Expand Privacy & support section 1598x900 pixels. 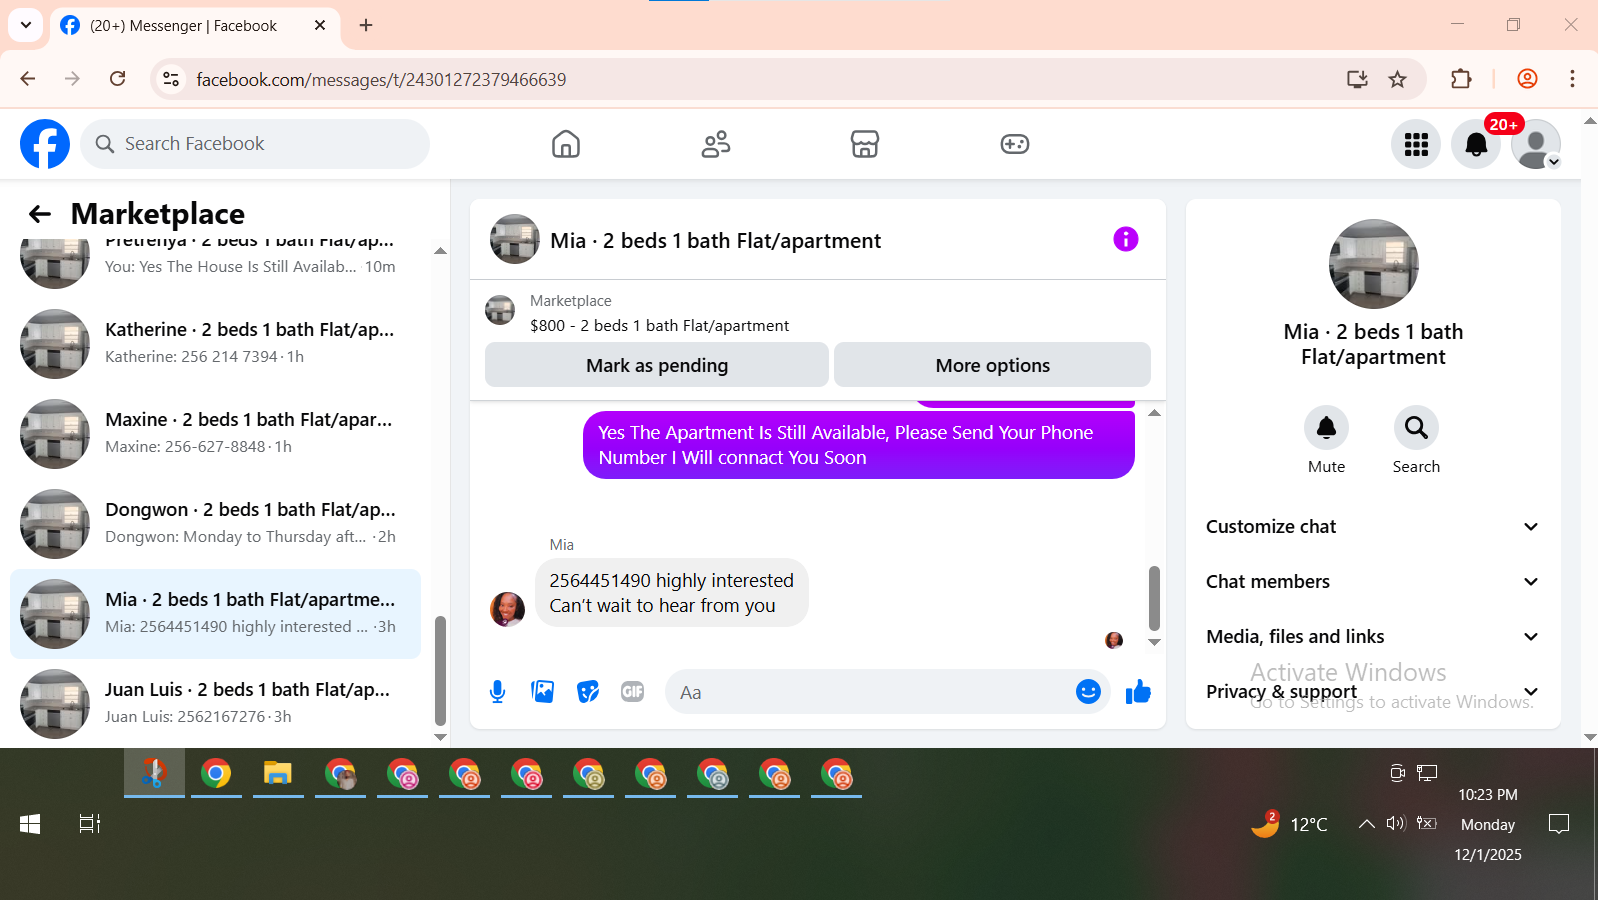(1373, 692)
